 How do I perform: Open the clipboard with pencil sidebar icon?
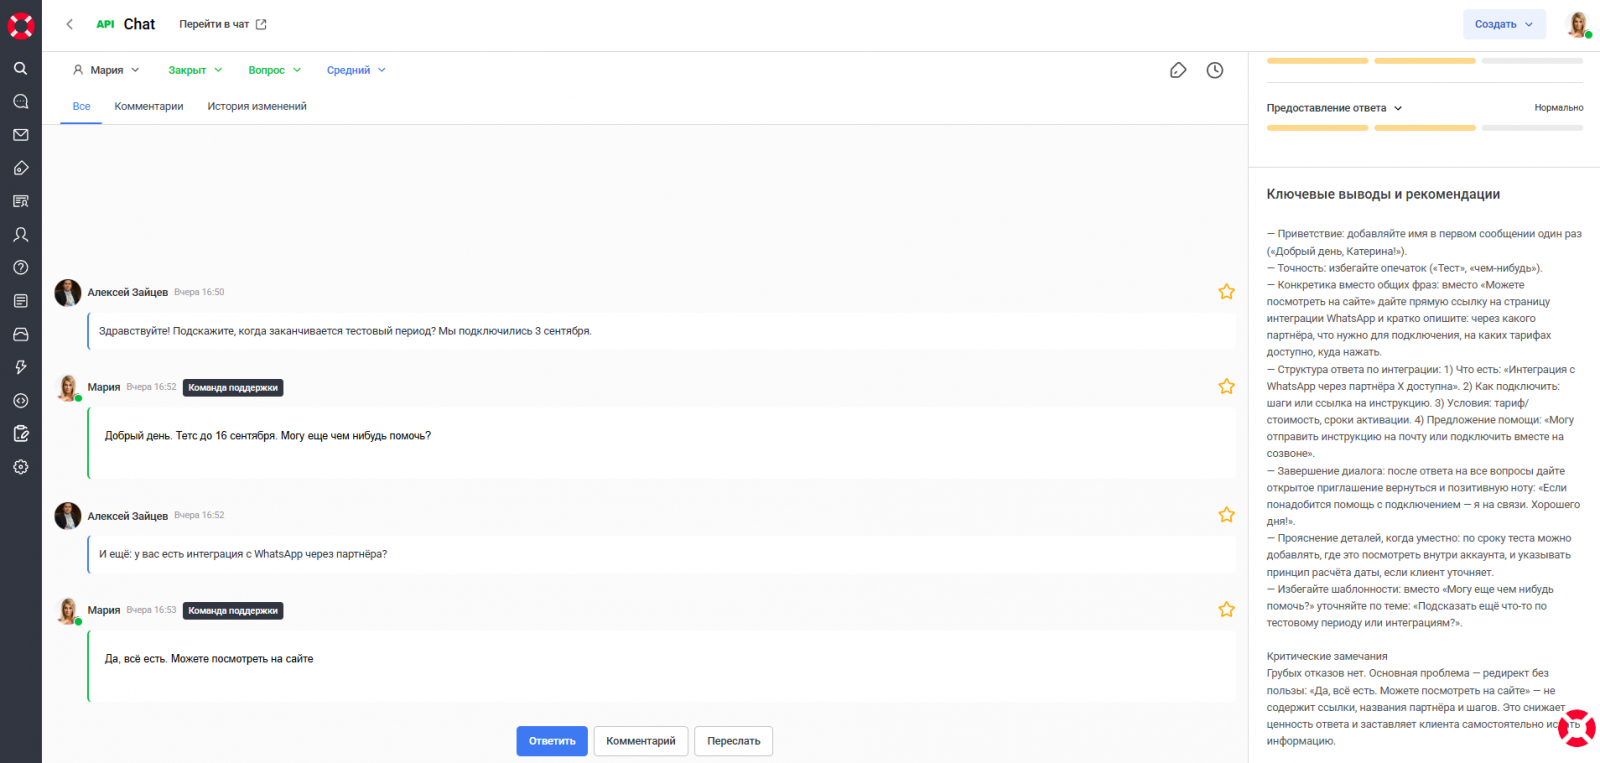click(x=21, y=434)
